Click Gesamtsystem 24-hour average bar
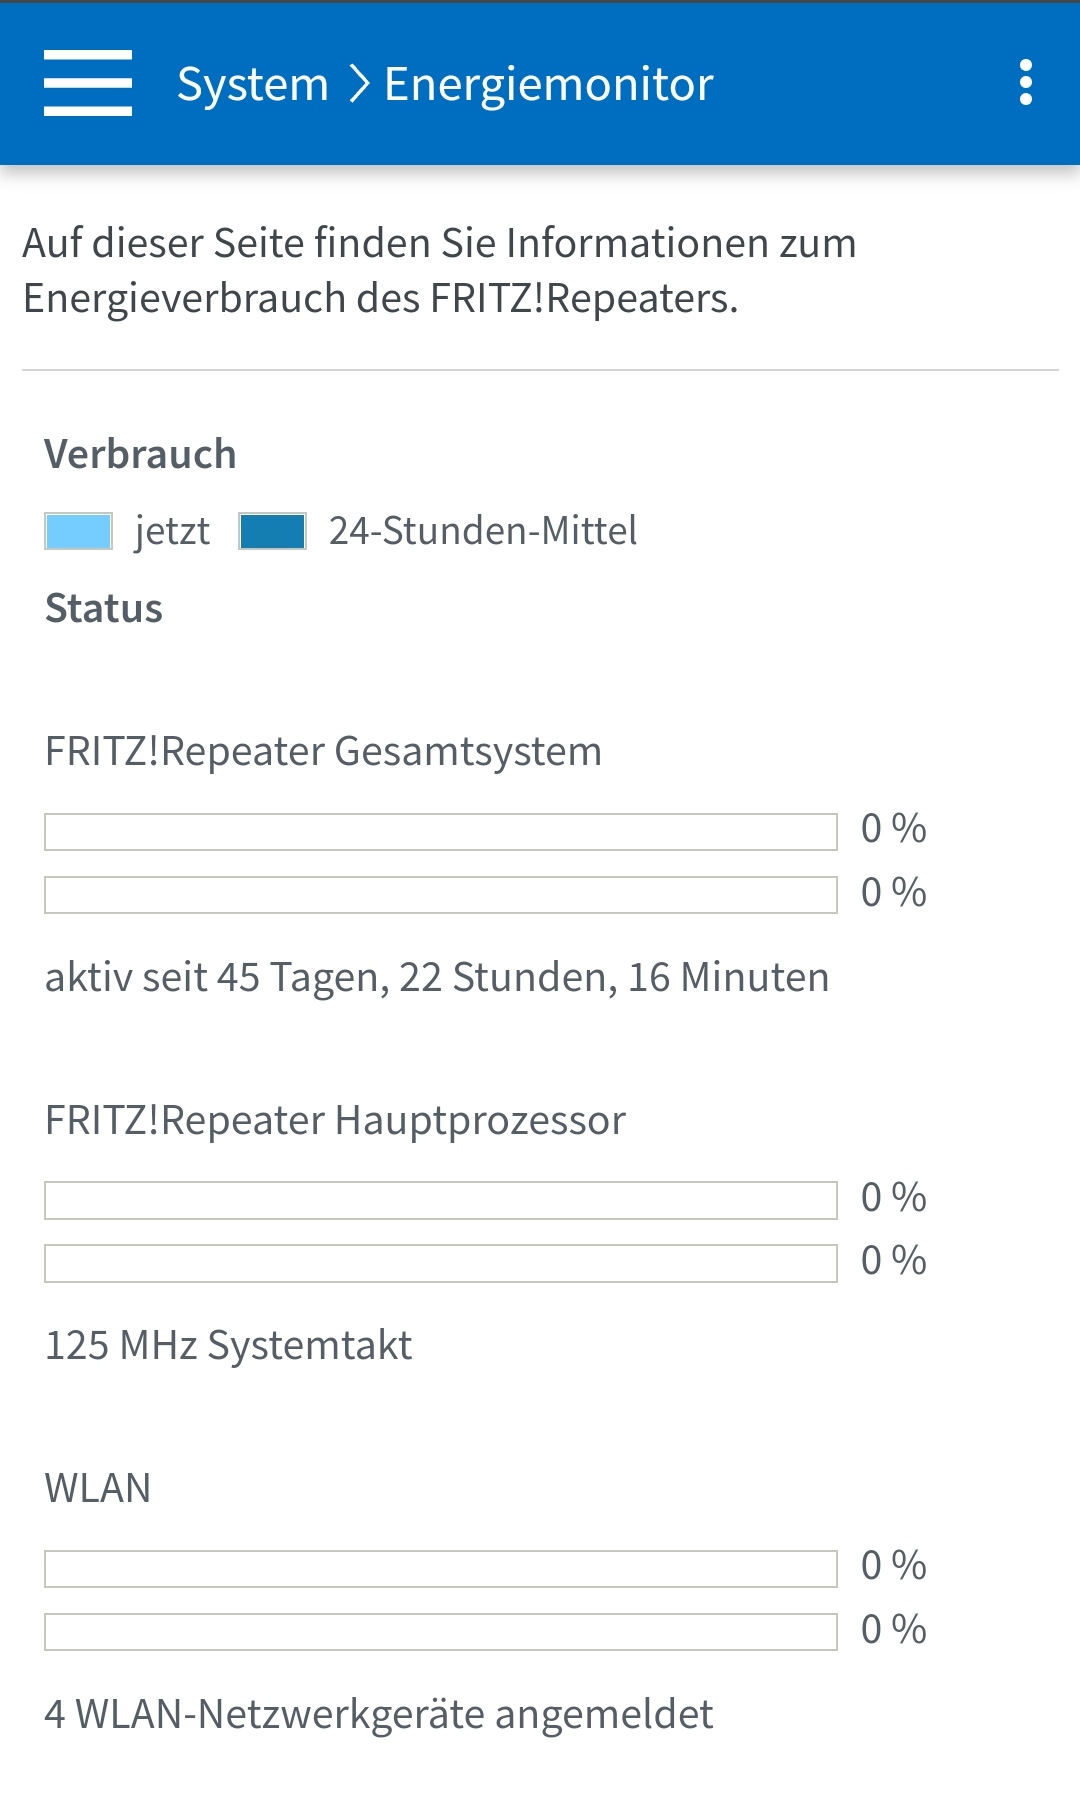Screen dimensions: 1080x1810 tap(440, 895)
